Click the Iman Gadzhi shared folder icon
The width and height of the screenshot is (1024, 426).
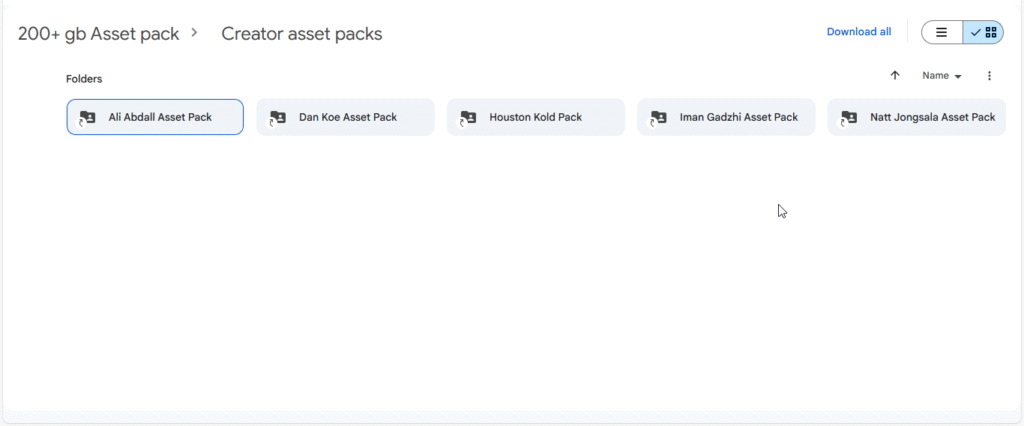click(658, 117)
